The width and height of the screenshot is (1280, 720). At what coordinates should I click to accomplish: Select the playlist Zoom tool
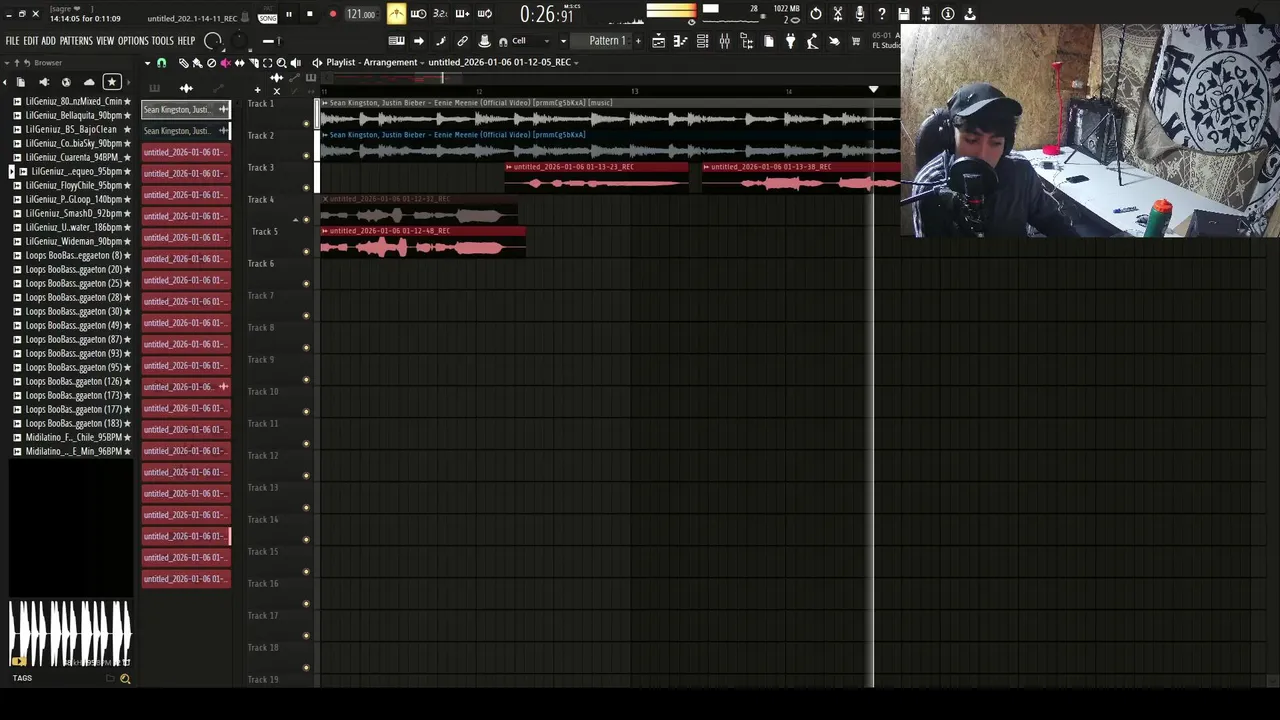(x=281, y=63)
